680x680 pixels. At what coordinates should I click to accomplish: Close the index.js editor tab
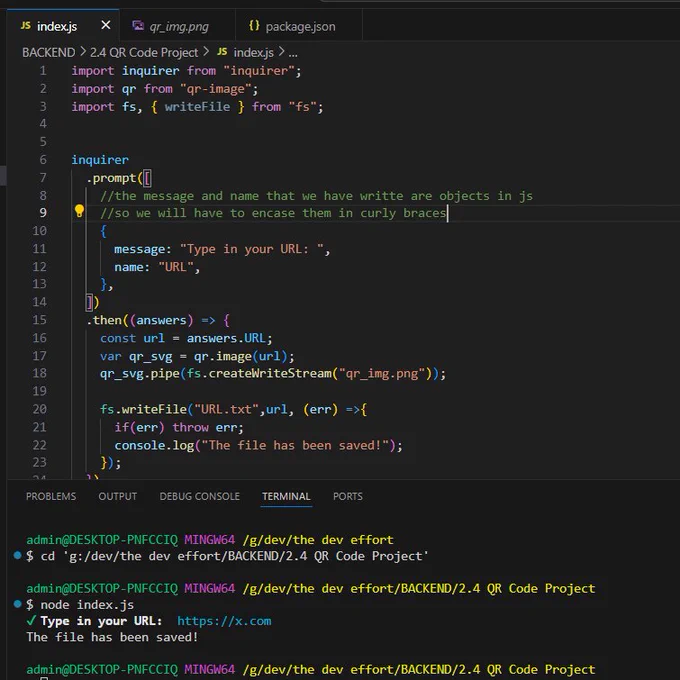click(105, 26)
